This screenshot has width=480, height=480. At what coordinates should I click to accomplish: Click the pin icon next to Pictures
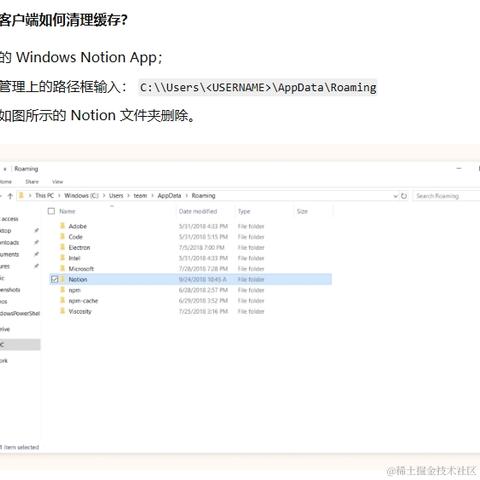[x=36, y=266]
